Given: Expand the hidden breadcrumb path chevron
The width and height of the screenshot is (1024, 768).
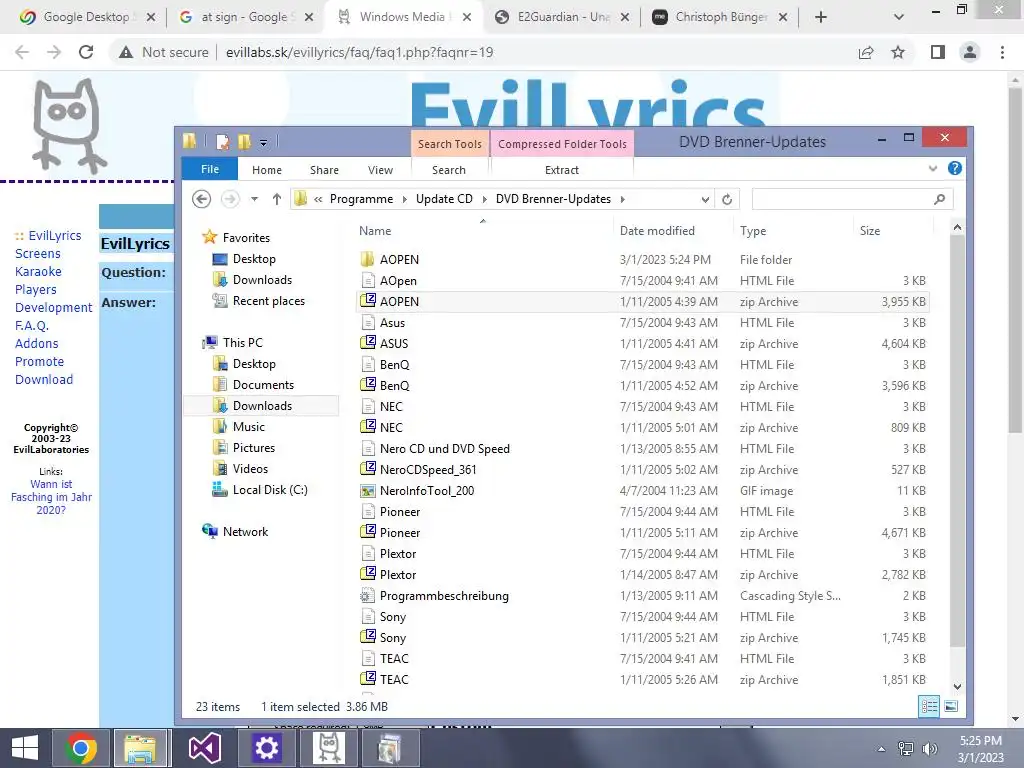Looking at the screenshot, I should tap(318, 199).
